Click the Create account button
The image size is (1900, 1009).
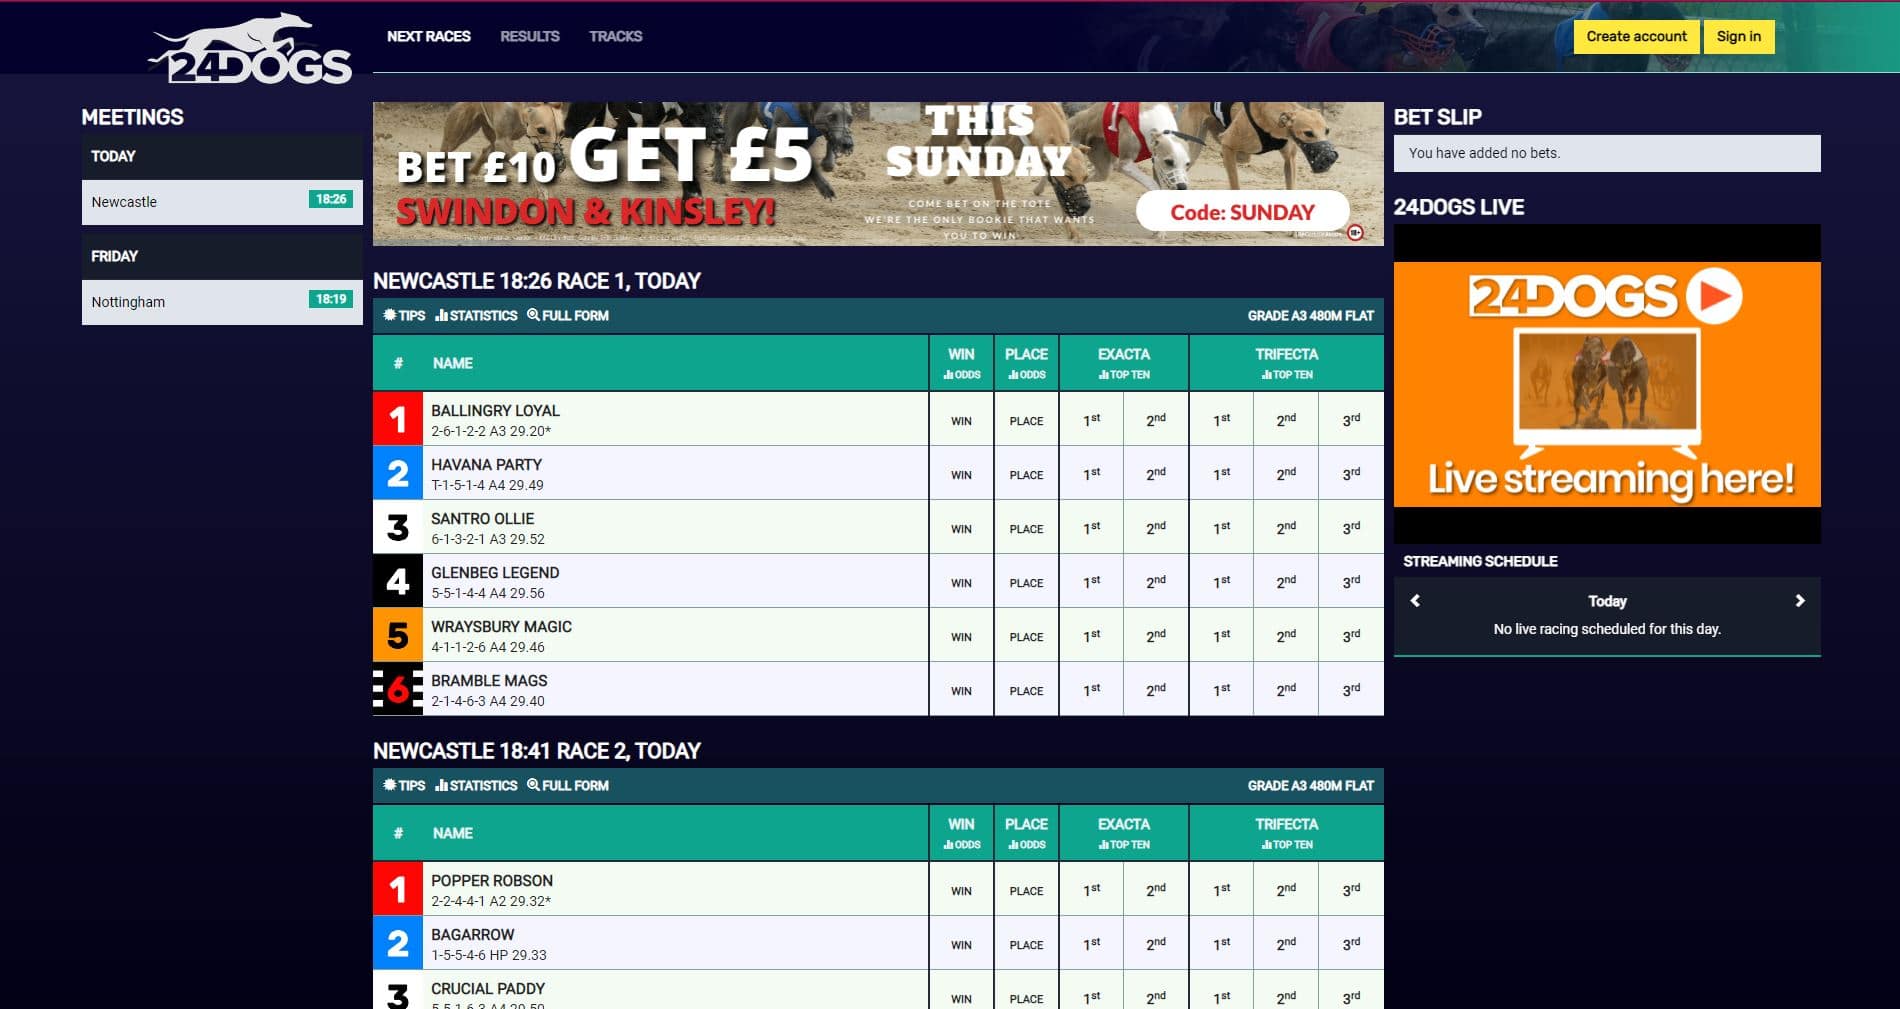1636,37
